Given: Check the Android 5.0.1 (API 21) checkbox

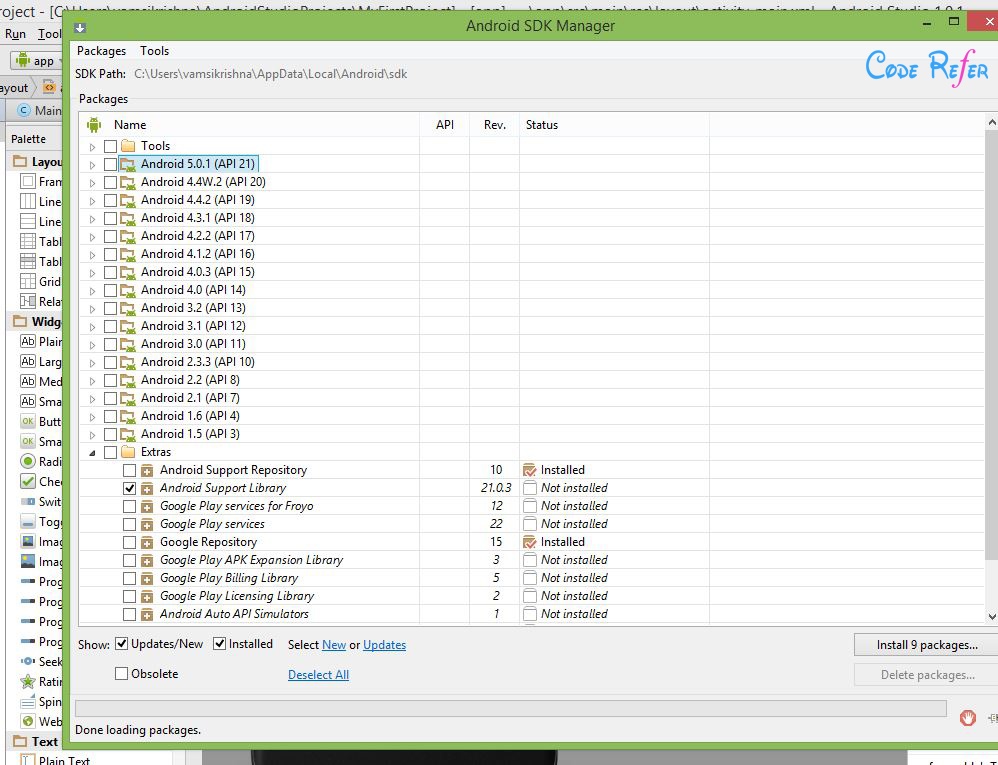Looking at the screenshot, I should [110, 164].
